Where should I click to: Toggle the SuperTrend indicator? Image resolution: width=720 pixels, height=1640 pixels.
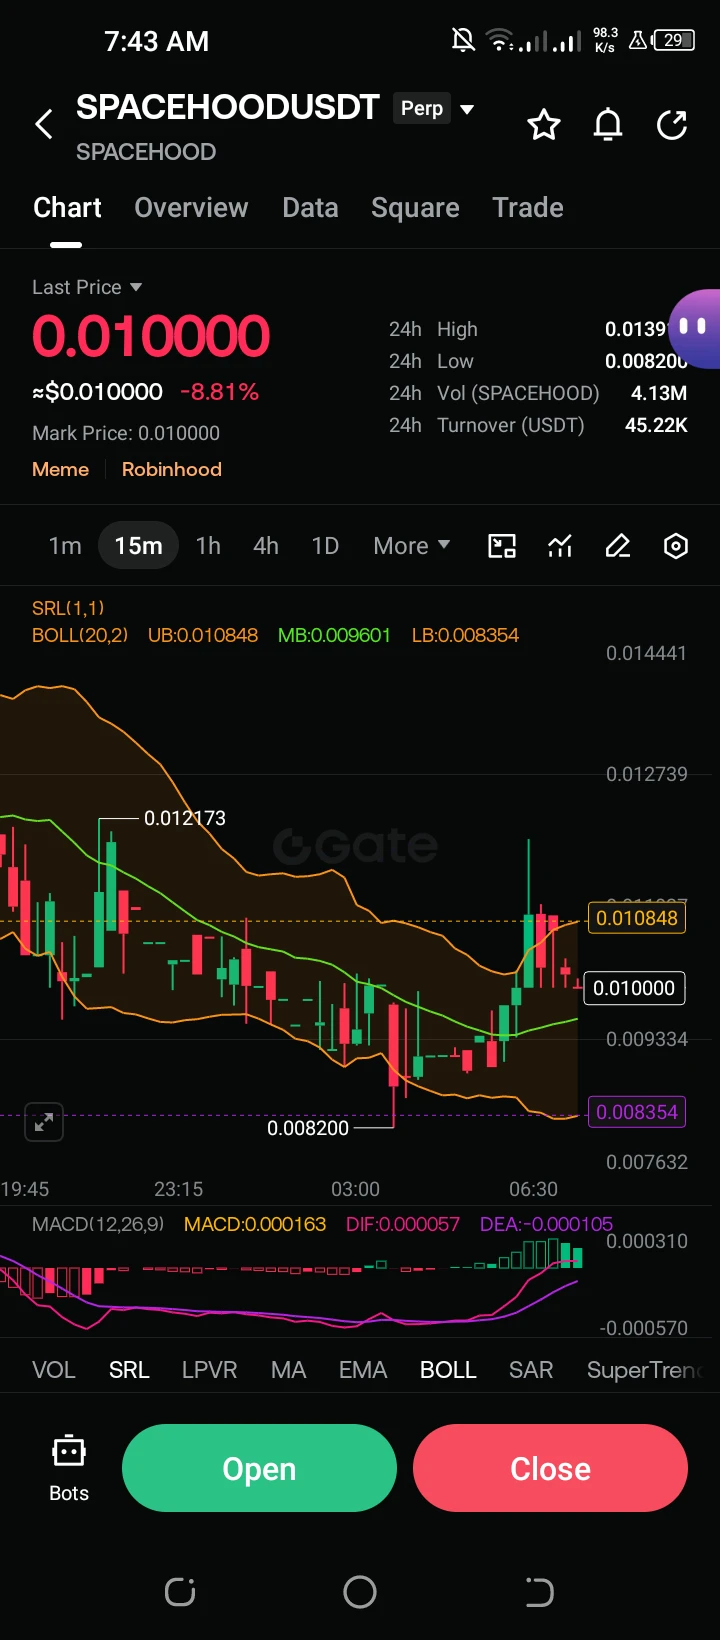click(x=646, y=1370)
